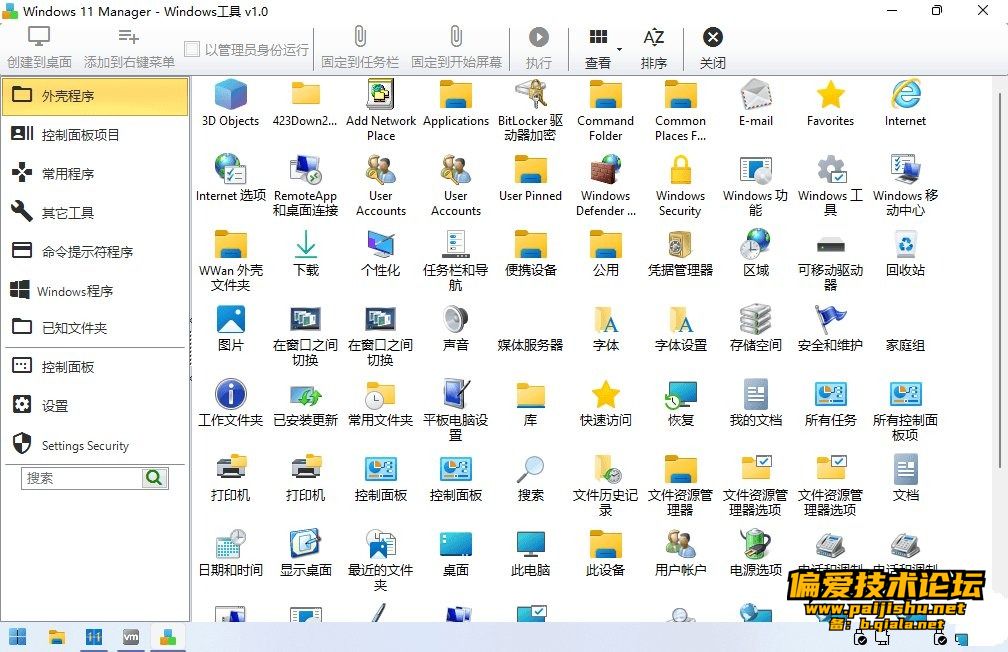Select 其它工具 in the sidebar
The width and height of the screenshot is (1008, 652).
pos(95,213)
